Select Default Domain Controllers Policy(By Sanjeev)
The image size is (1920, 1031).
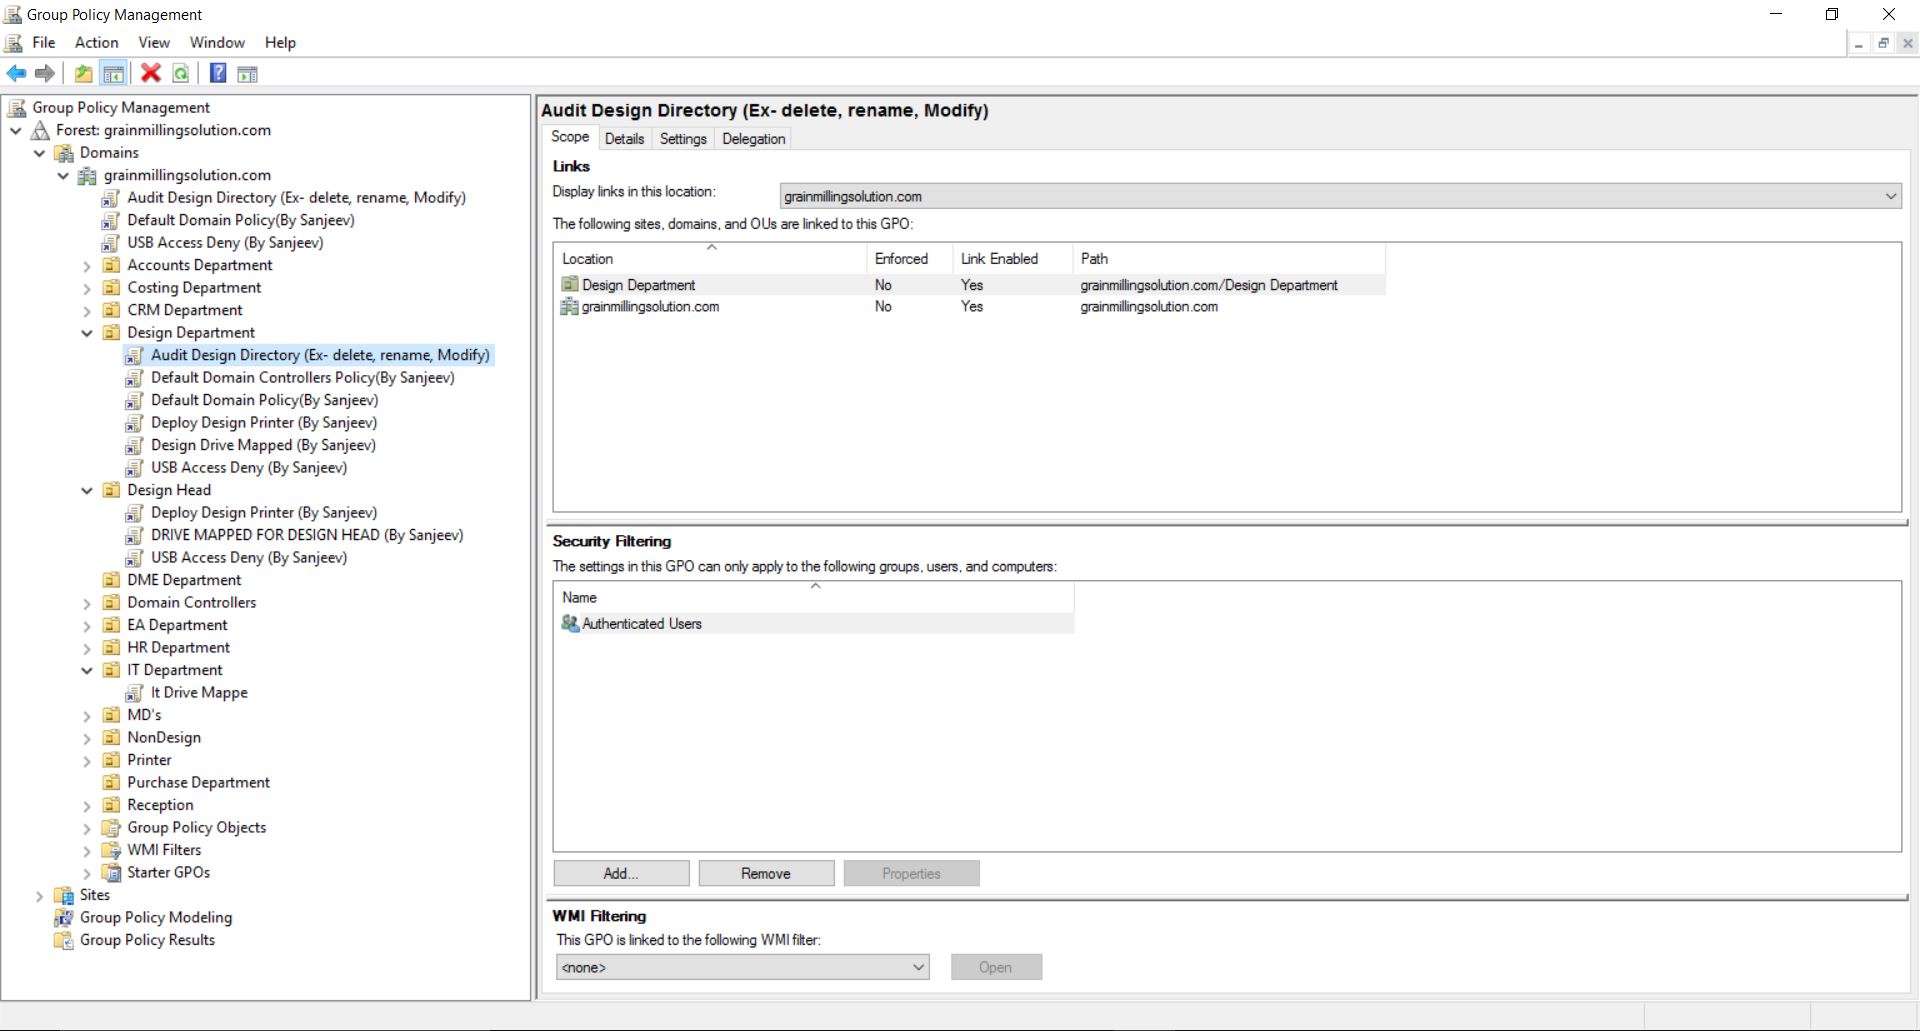303,378
